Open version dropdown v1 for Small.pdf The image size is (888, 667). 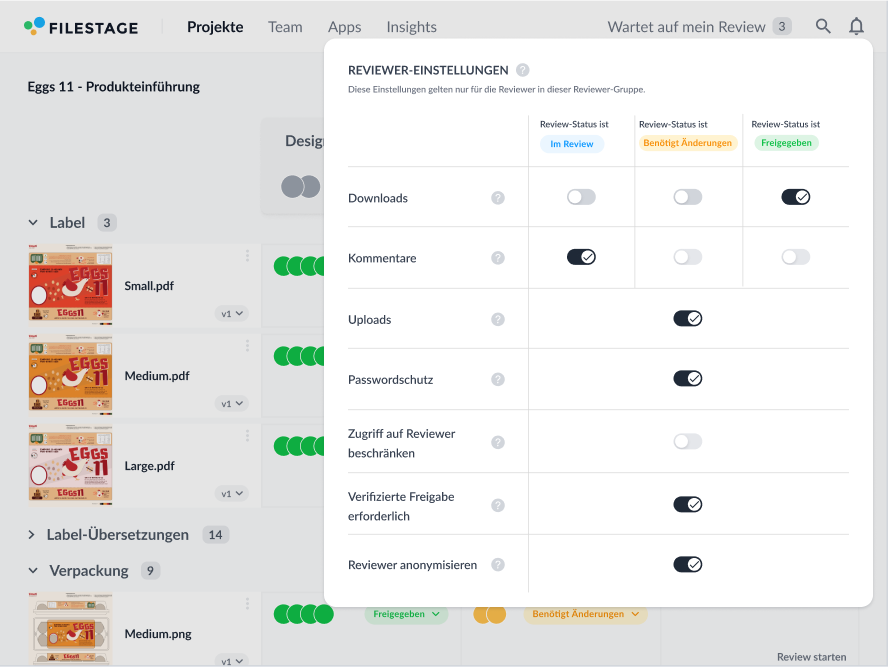coord(232,313)
